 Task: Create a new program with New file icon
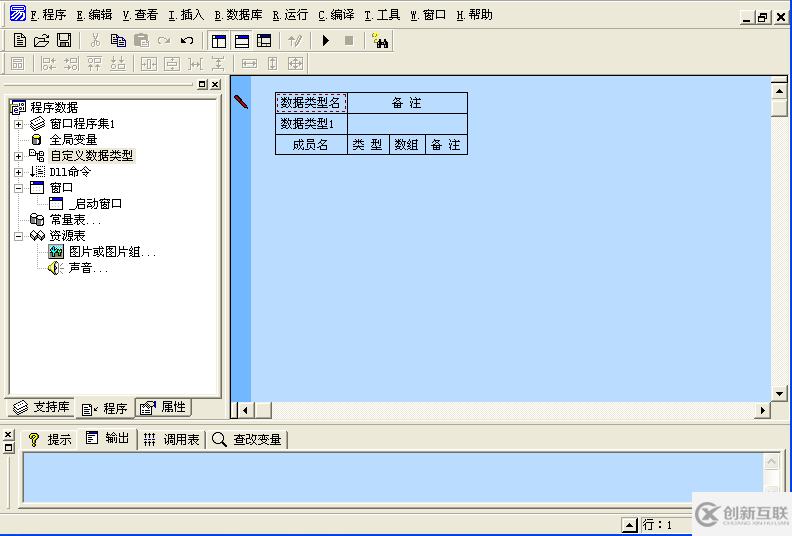19,40
